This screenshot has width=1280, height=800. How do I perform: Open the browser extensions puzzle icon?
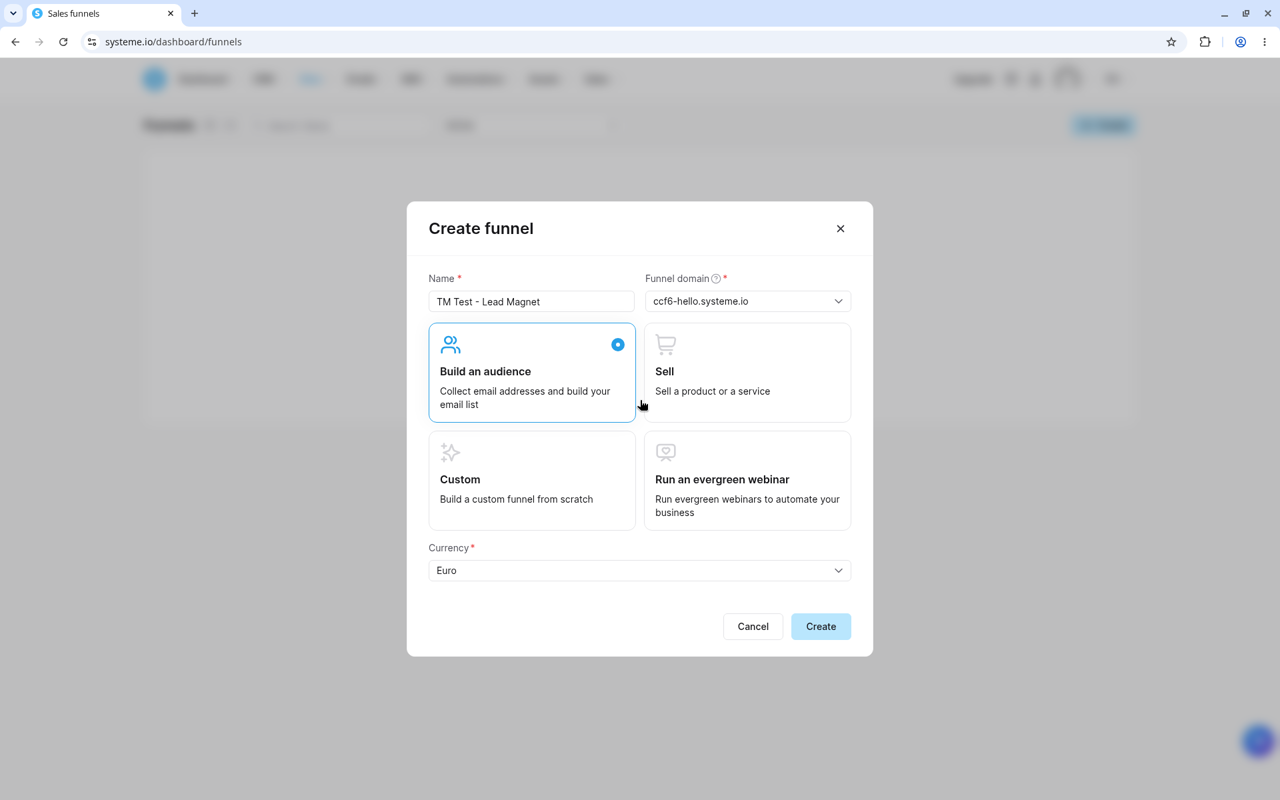[1205, 42]
